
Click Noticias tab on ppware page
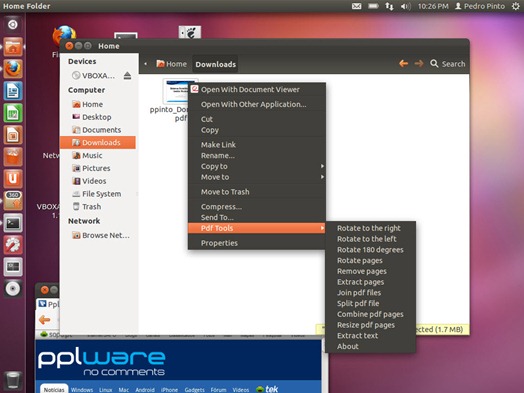pyautogui.click(x=54, y=390)
